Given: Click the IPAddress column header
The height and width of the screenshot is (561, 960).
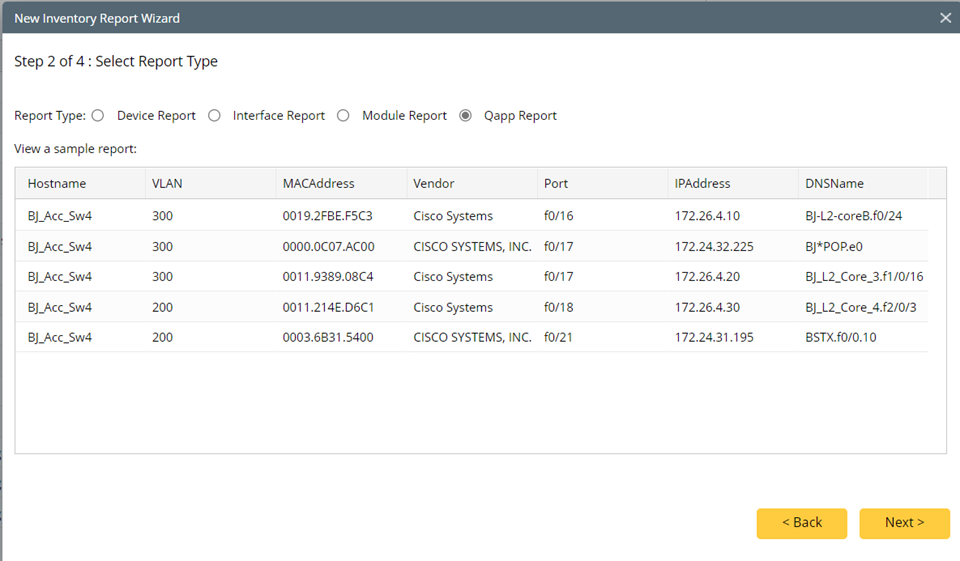Looking at the screenshot, I should tap(702, 184).
